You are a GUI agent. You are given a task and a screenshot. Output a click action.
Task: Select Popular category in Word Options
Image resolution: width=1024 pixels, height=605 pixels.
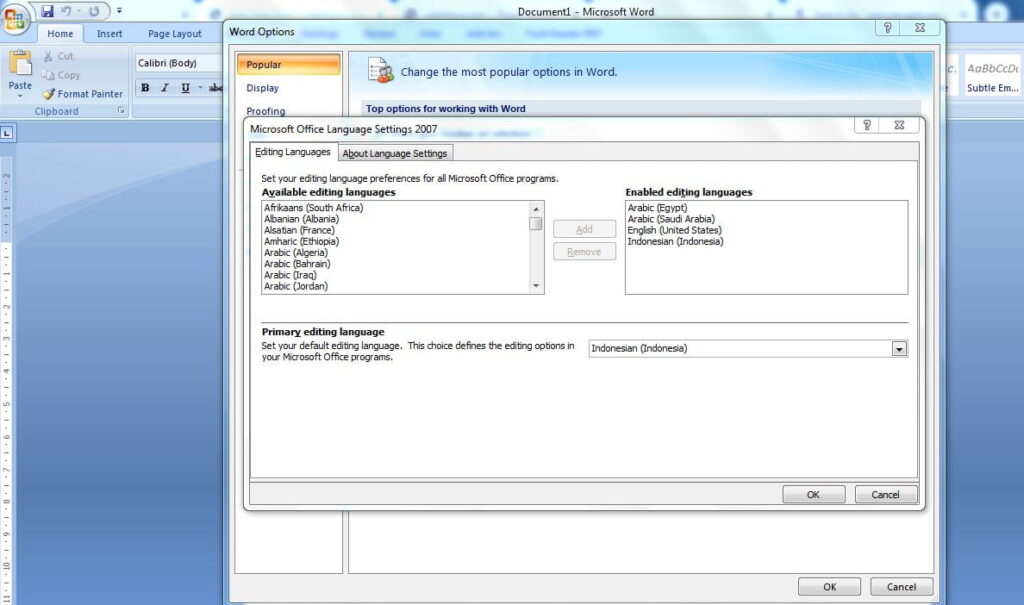coord(288,65)
